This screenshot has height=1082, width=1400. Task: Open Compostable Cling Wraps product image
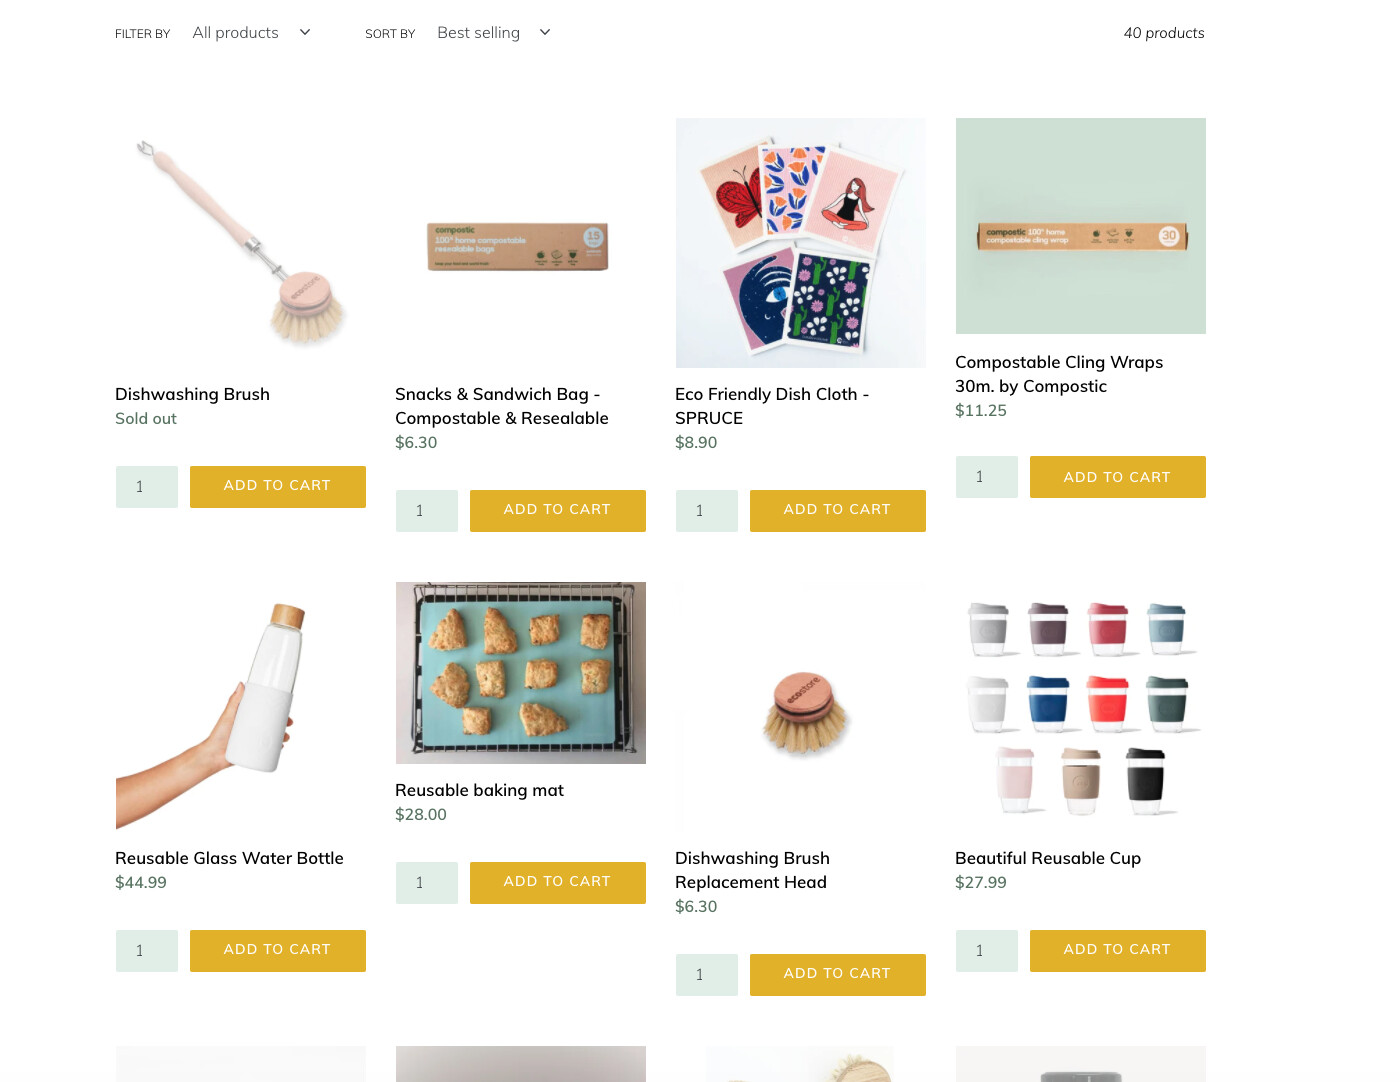point(1080,226)
